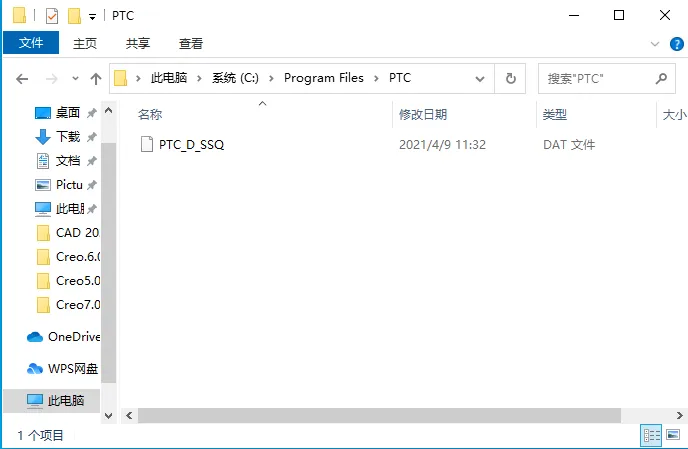
Task: Switch to the 查看 ribbon tab
Action: pyautogui.click(x=190, y=43)
